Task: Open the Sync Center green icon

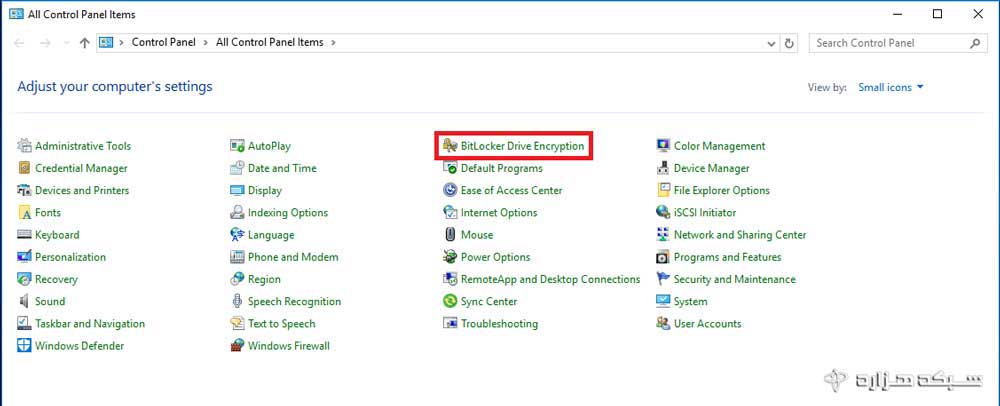Action: 450,301
